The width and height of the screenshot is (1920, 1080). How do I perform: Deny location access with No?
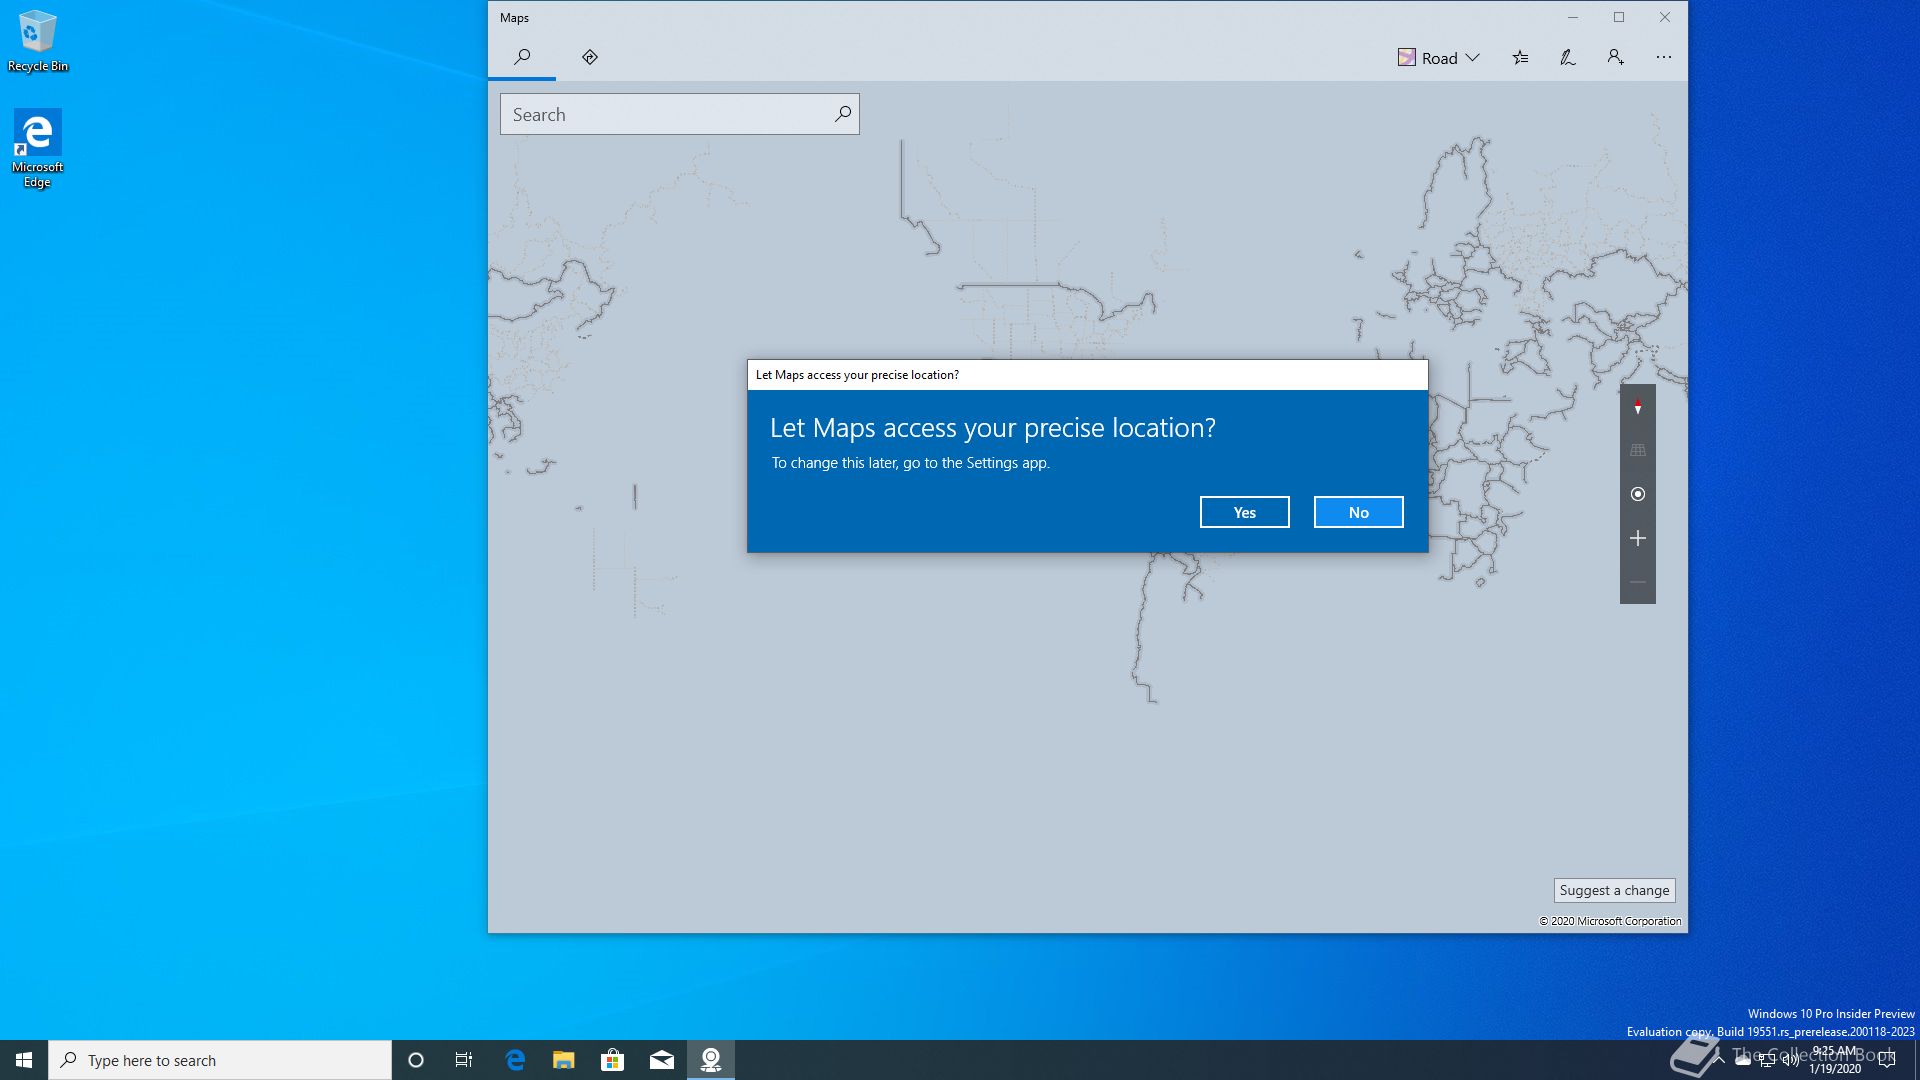tap(1358, 512)
